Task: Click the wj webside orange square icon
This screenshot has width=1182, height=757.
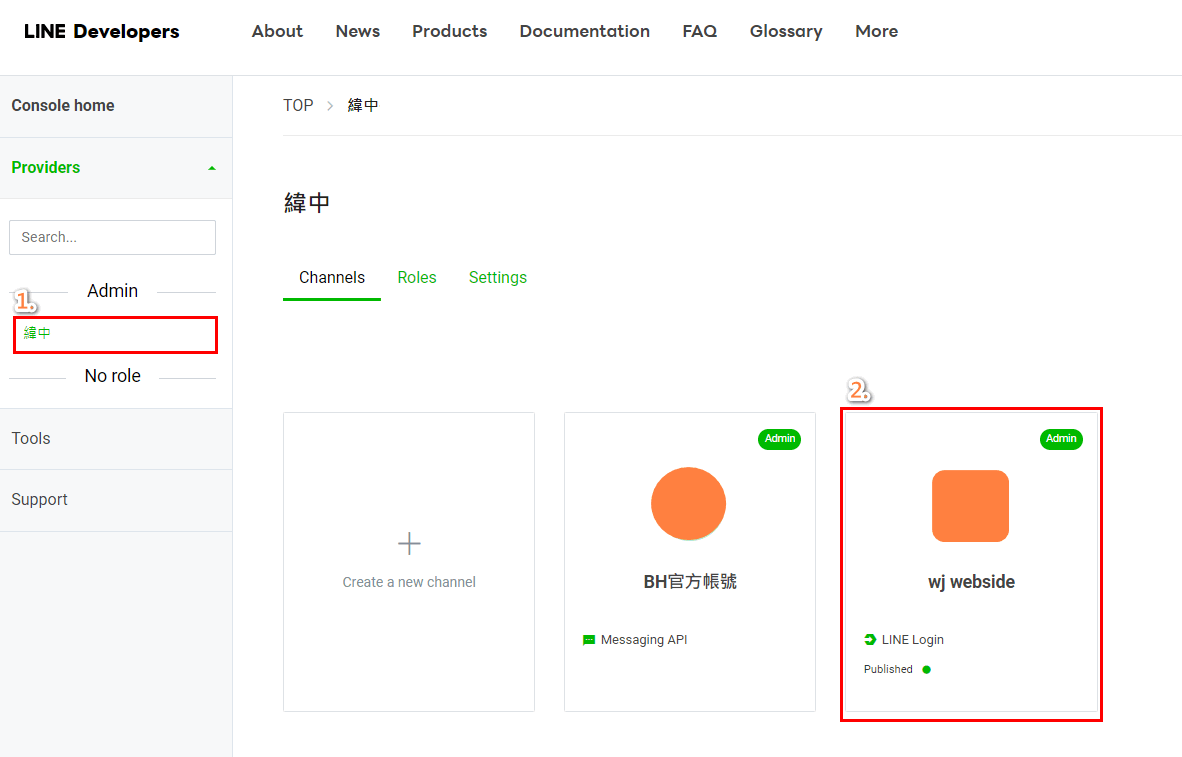Action: (970, 506)
